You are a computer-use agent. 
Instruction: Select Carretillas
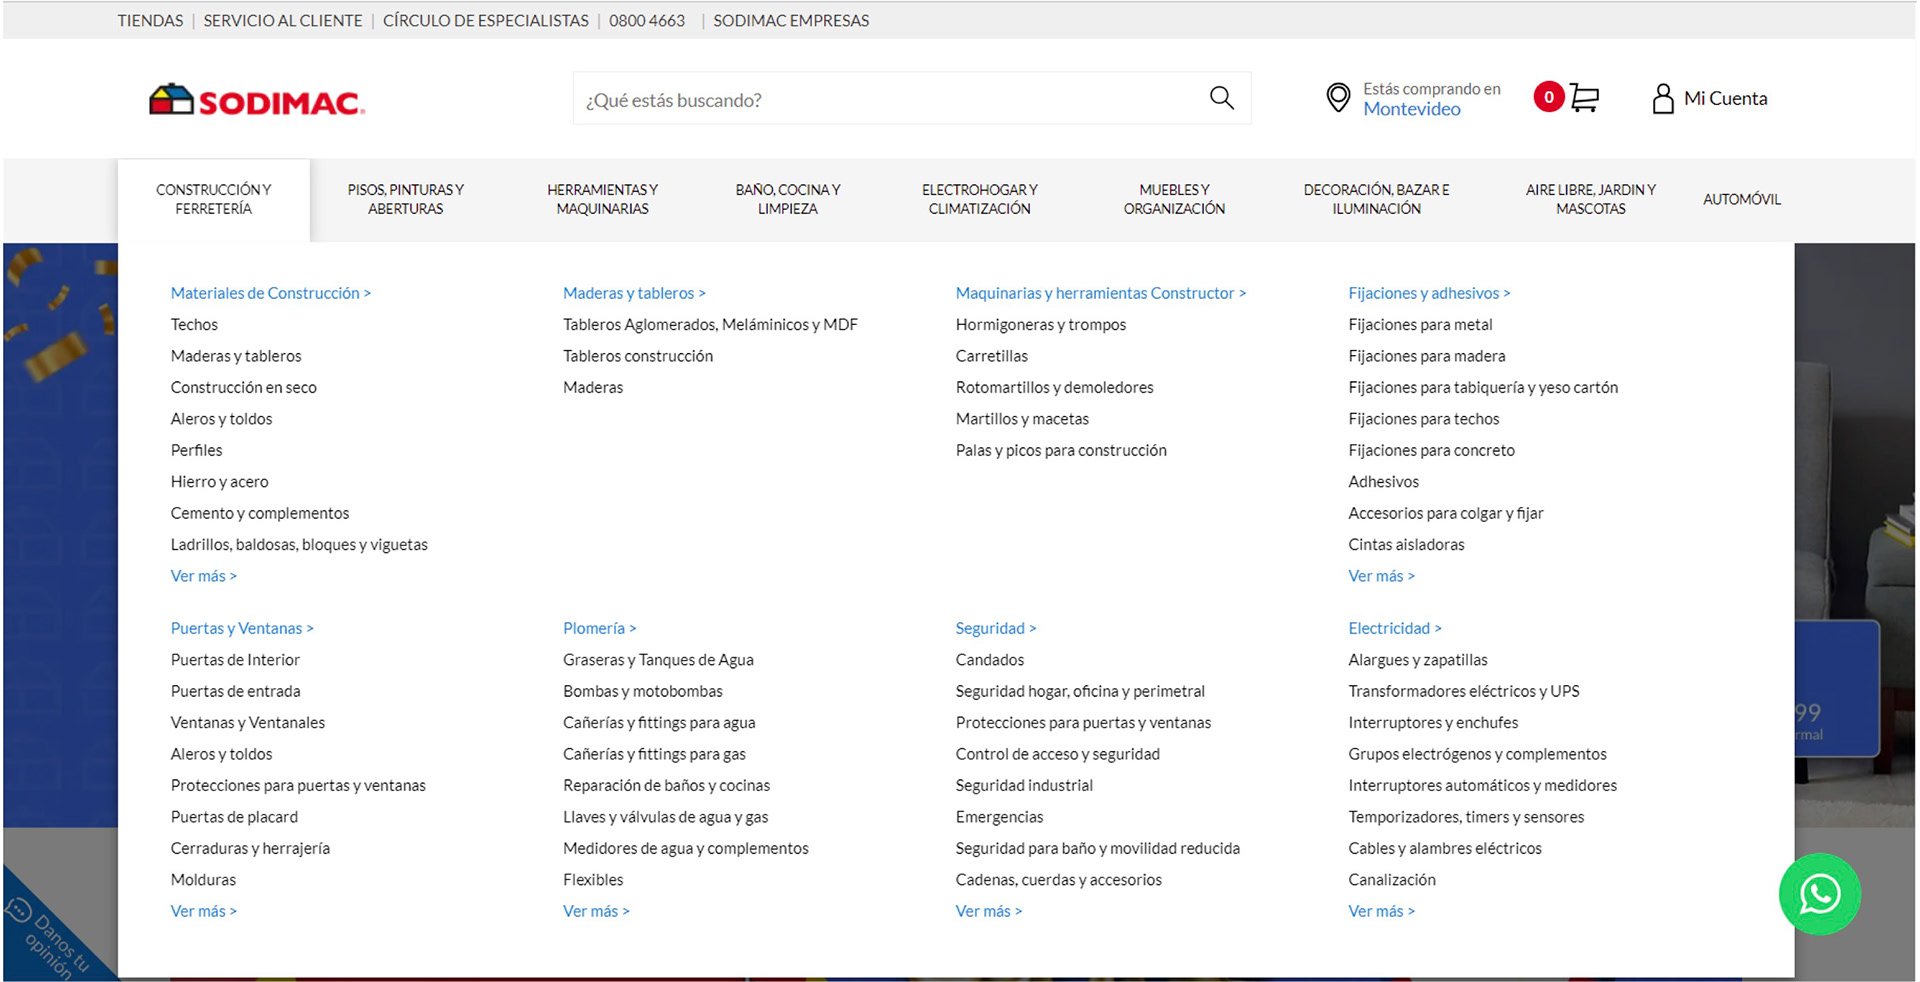pyautogui.click(x=991, y=356)
